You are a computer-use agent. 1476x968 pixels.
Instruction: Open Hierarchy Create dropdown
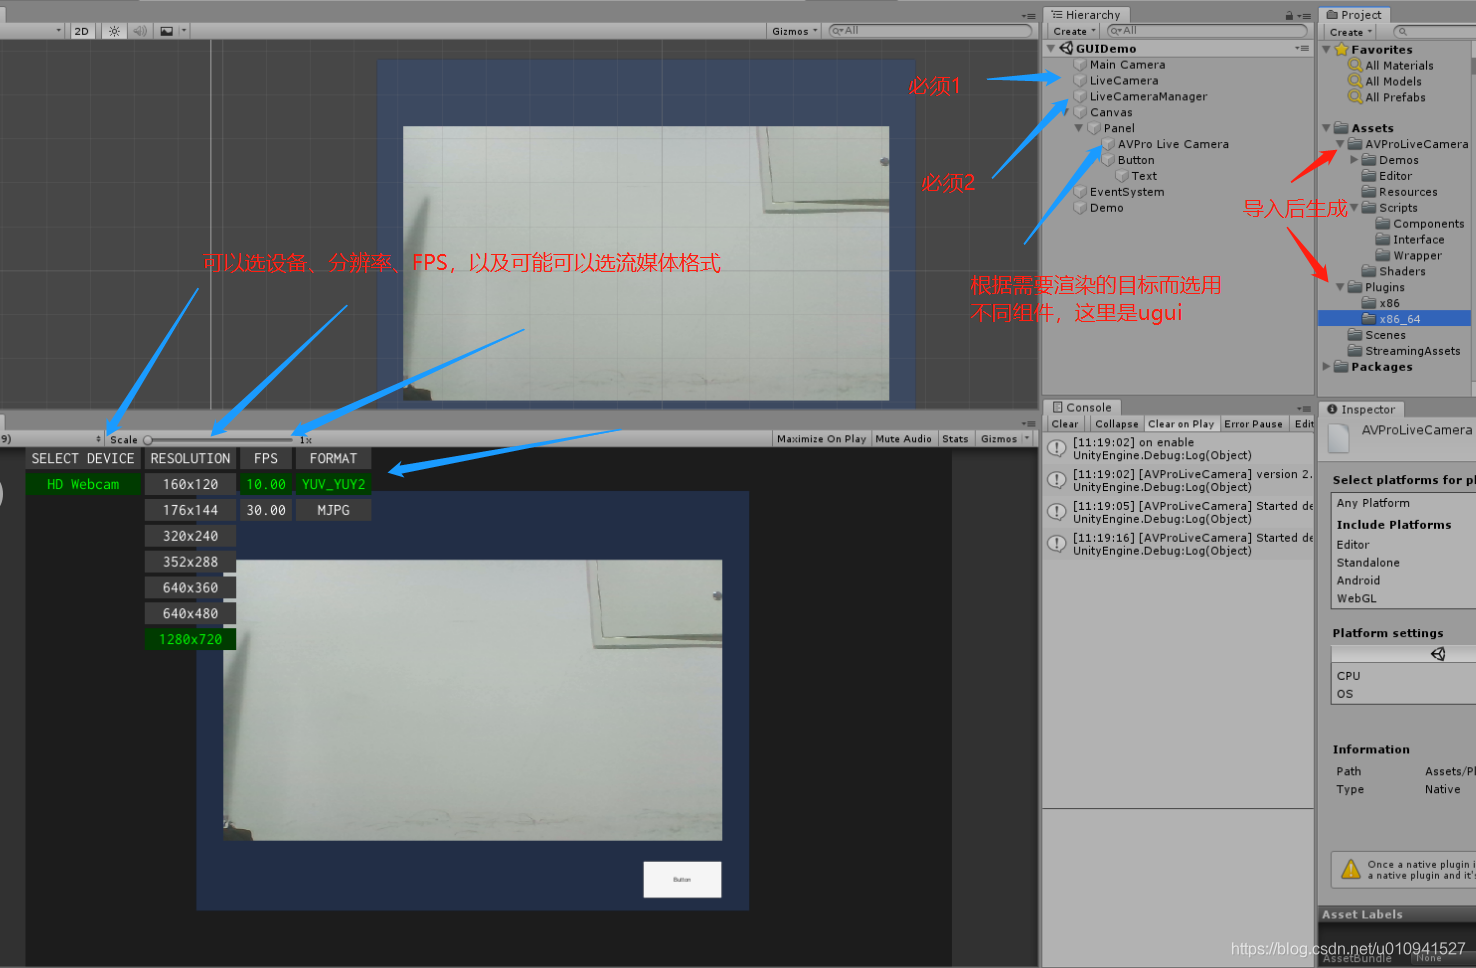[x=1075, y=31]
